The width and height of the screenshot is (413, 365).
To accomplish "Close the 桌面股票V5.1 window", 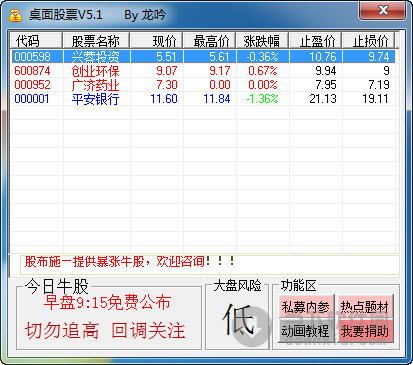I will [x=383, y=10].
